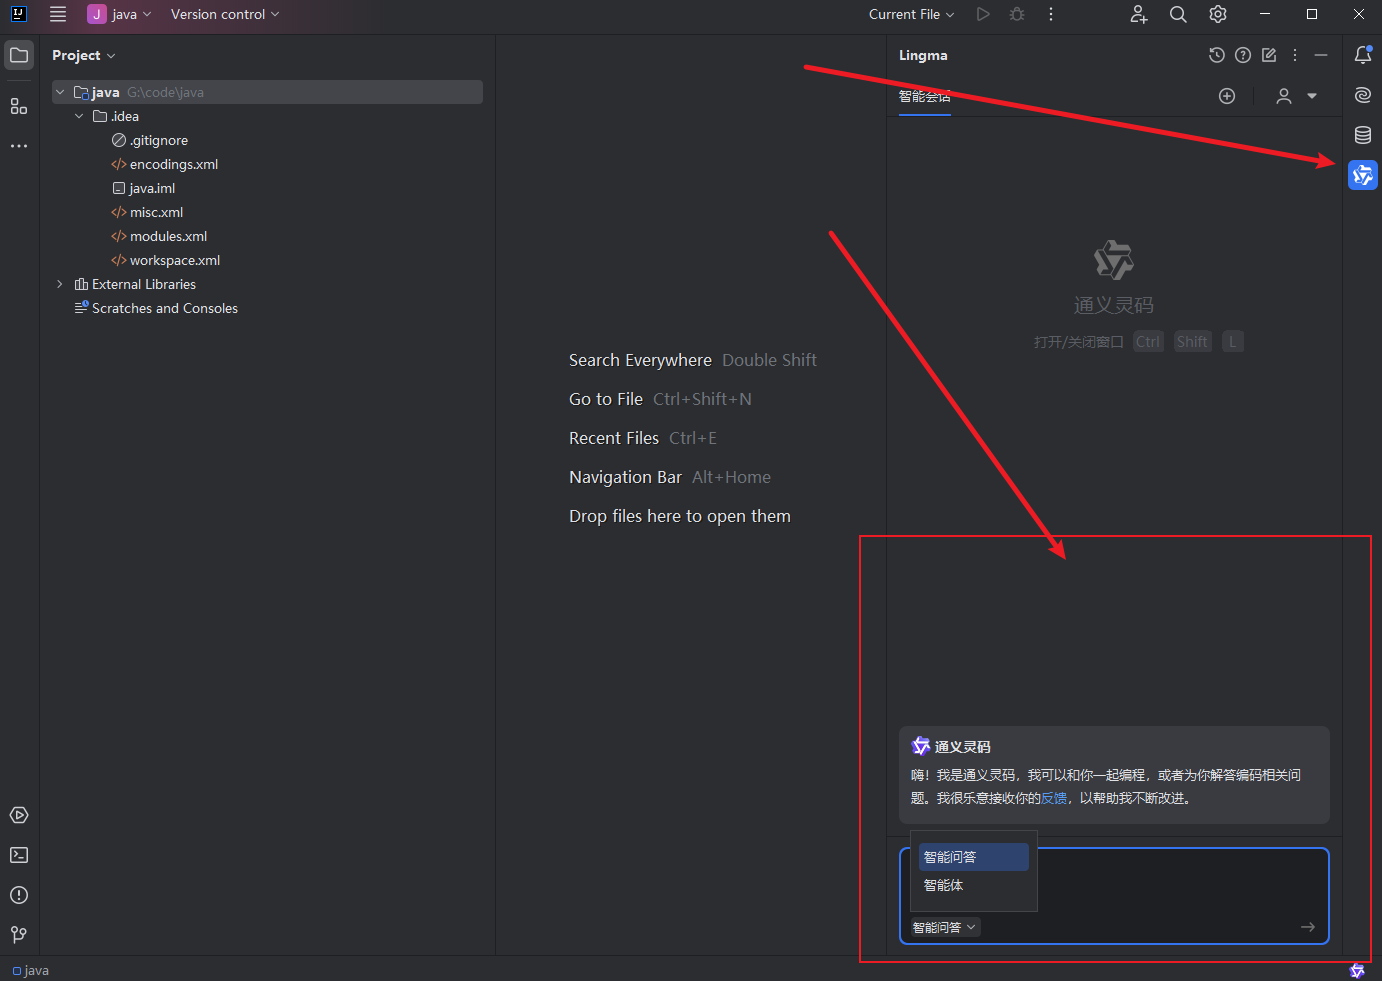This screenshot has height=981, width=1382.
Task: Choose 智能问答 in the mode menu
Action: 973,857
